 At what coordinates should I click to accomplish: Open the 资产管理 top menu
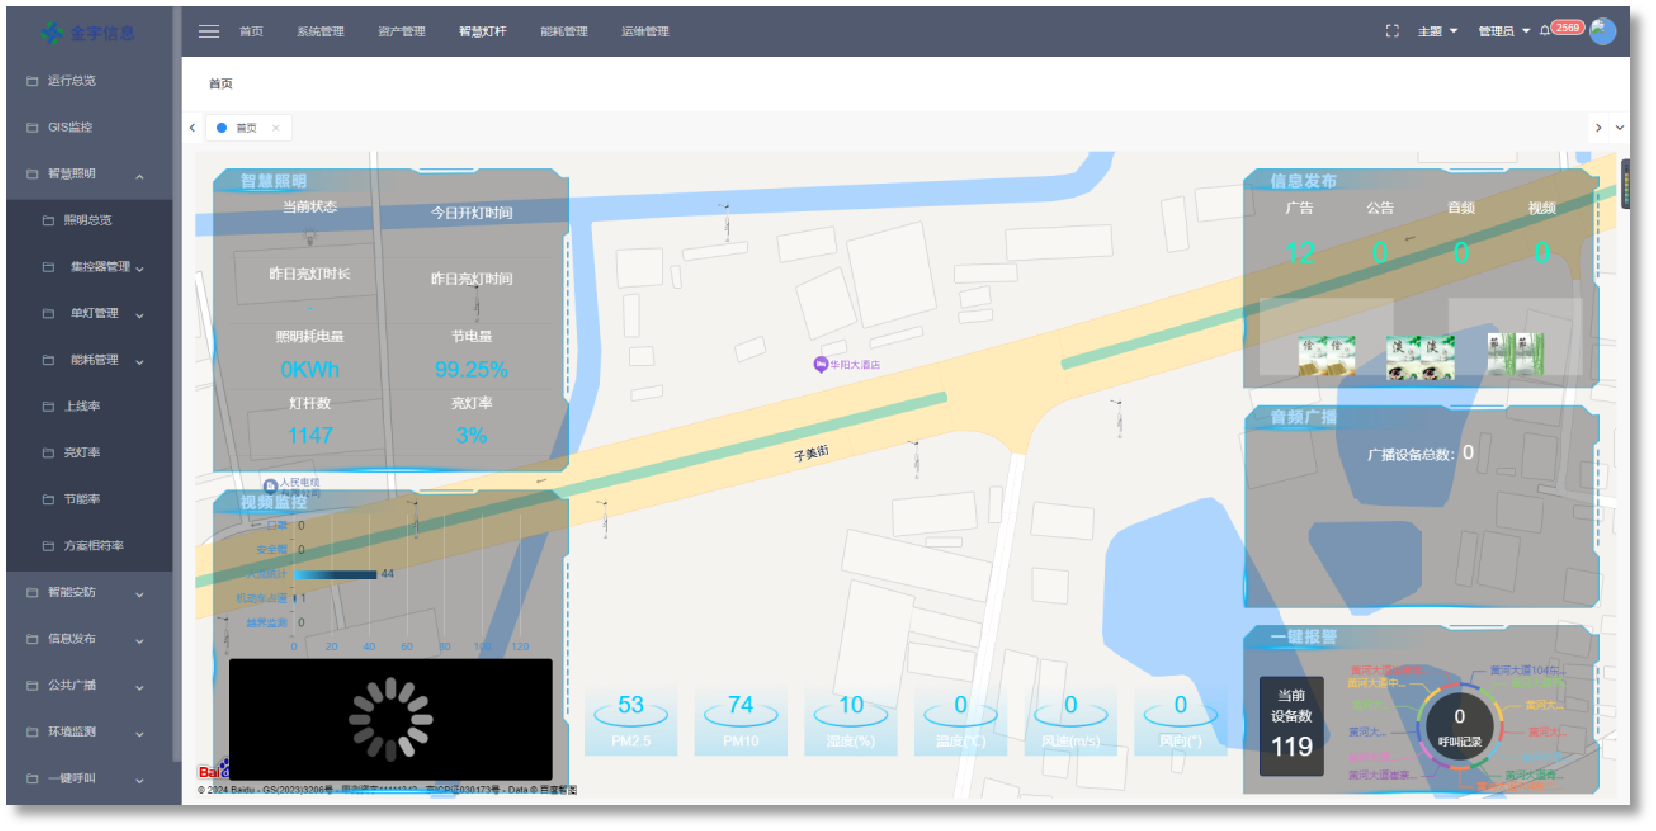pos(402,31)
